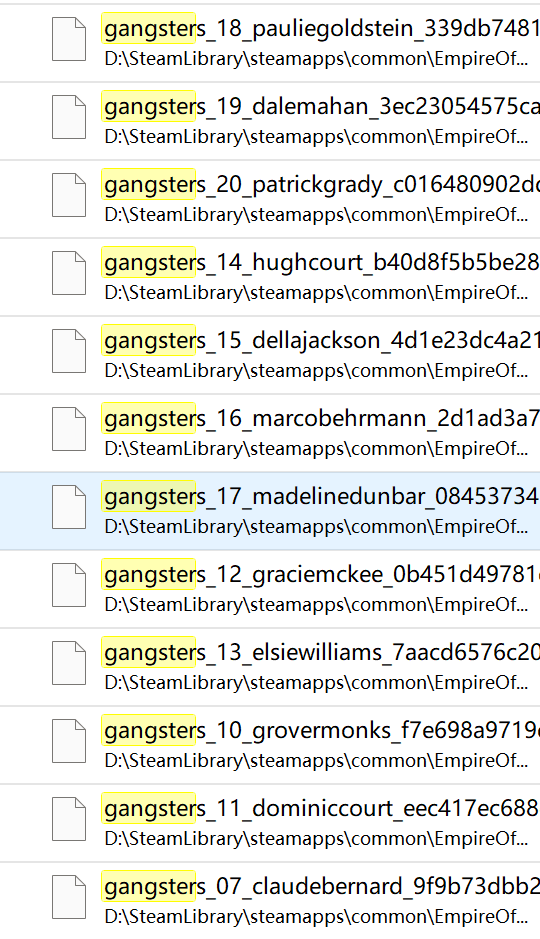540x939 pixels.
Task: Select file name gangsters_07_claudebernard
Action: tap(321, 887)
